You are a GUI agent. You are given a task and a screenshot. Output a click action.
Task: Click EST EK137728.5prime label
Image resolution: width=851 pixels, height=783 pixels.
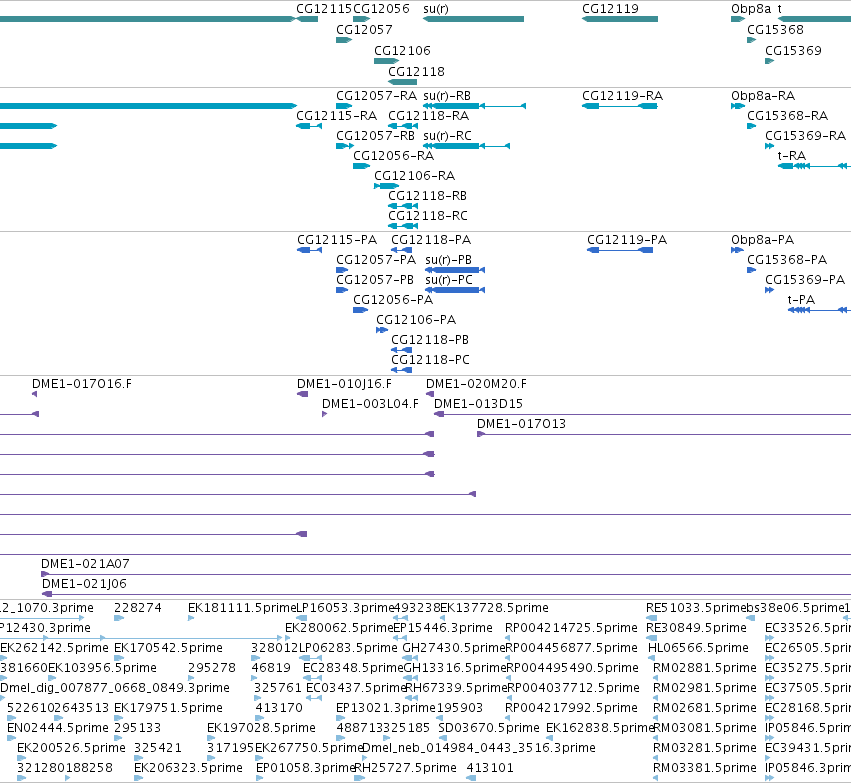494,609
